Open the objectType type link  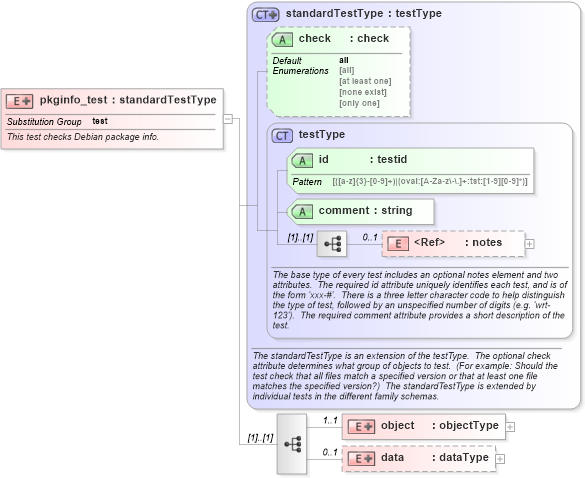pos(469,425)
